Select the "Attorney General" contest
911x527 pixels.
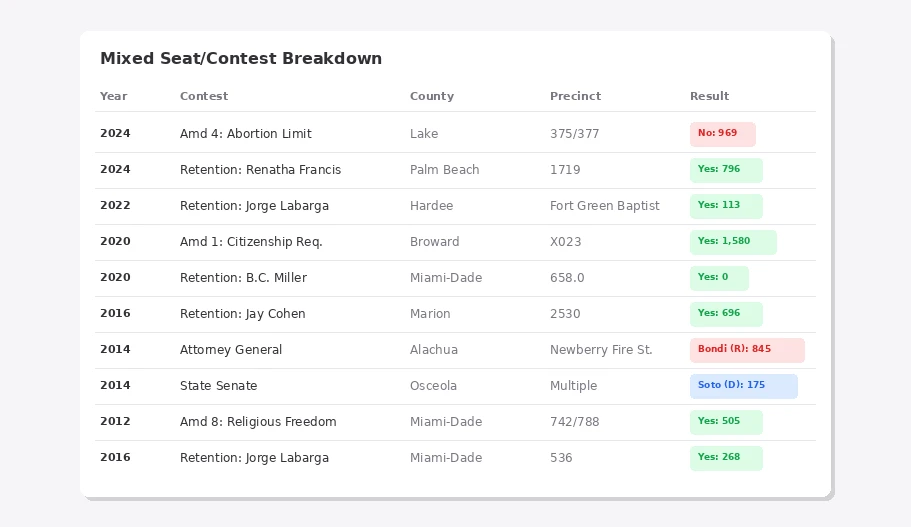[231, 350]
